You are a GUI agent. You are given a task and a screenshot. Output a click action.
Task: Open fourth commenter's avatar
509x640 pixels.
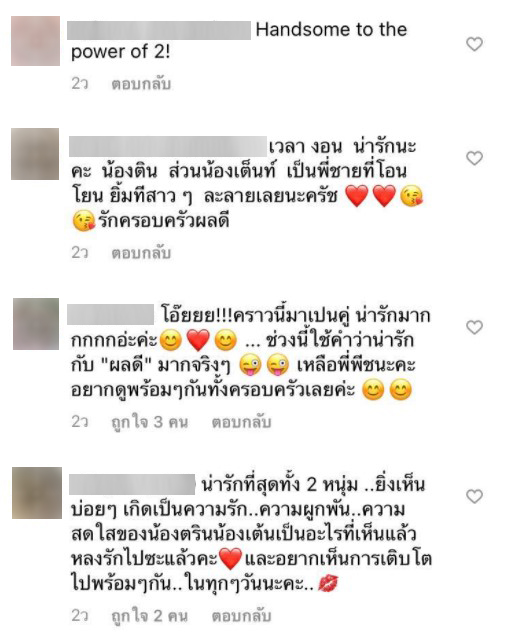click(37, 493)
